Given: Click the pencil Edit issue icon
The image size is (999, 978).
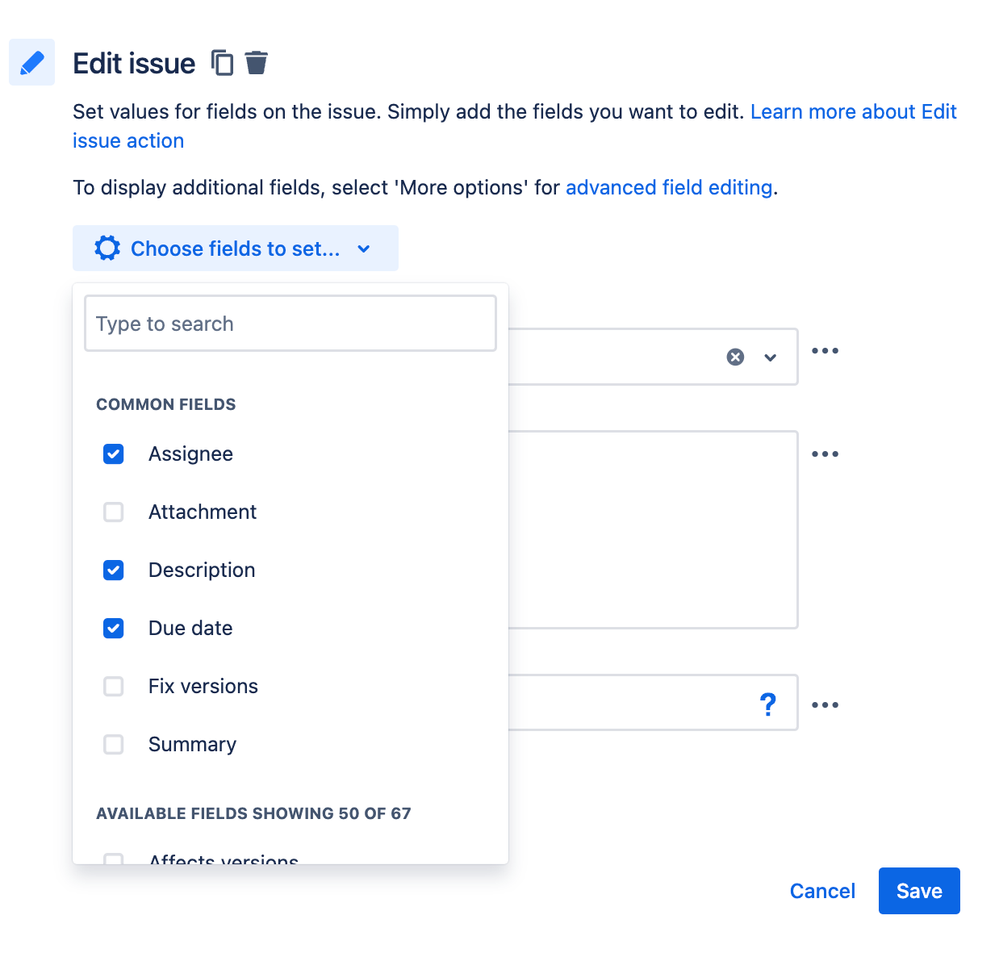Looking at the screenshot, I should [32, 62].
